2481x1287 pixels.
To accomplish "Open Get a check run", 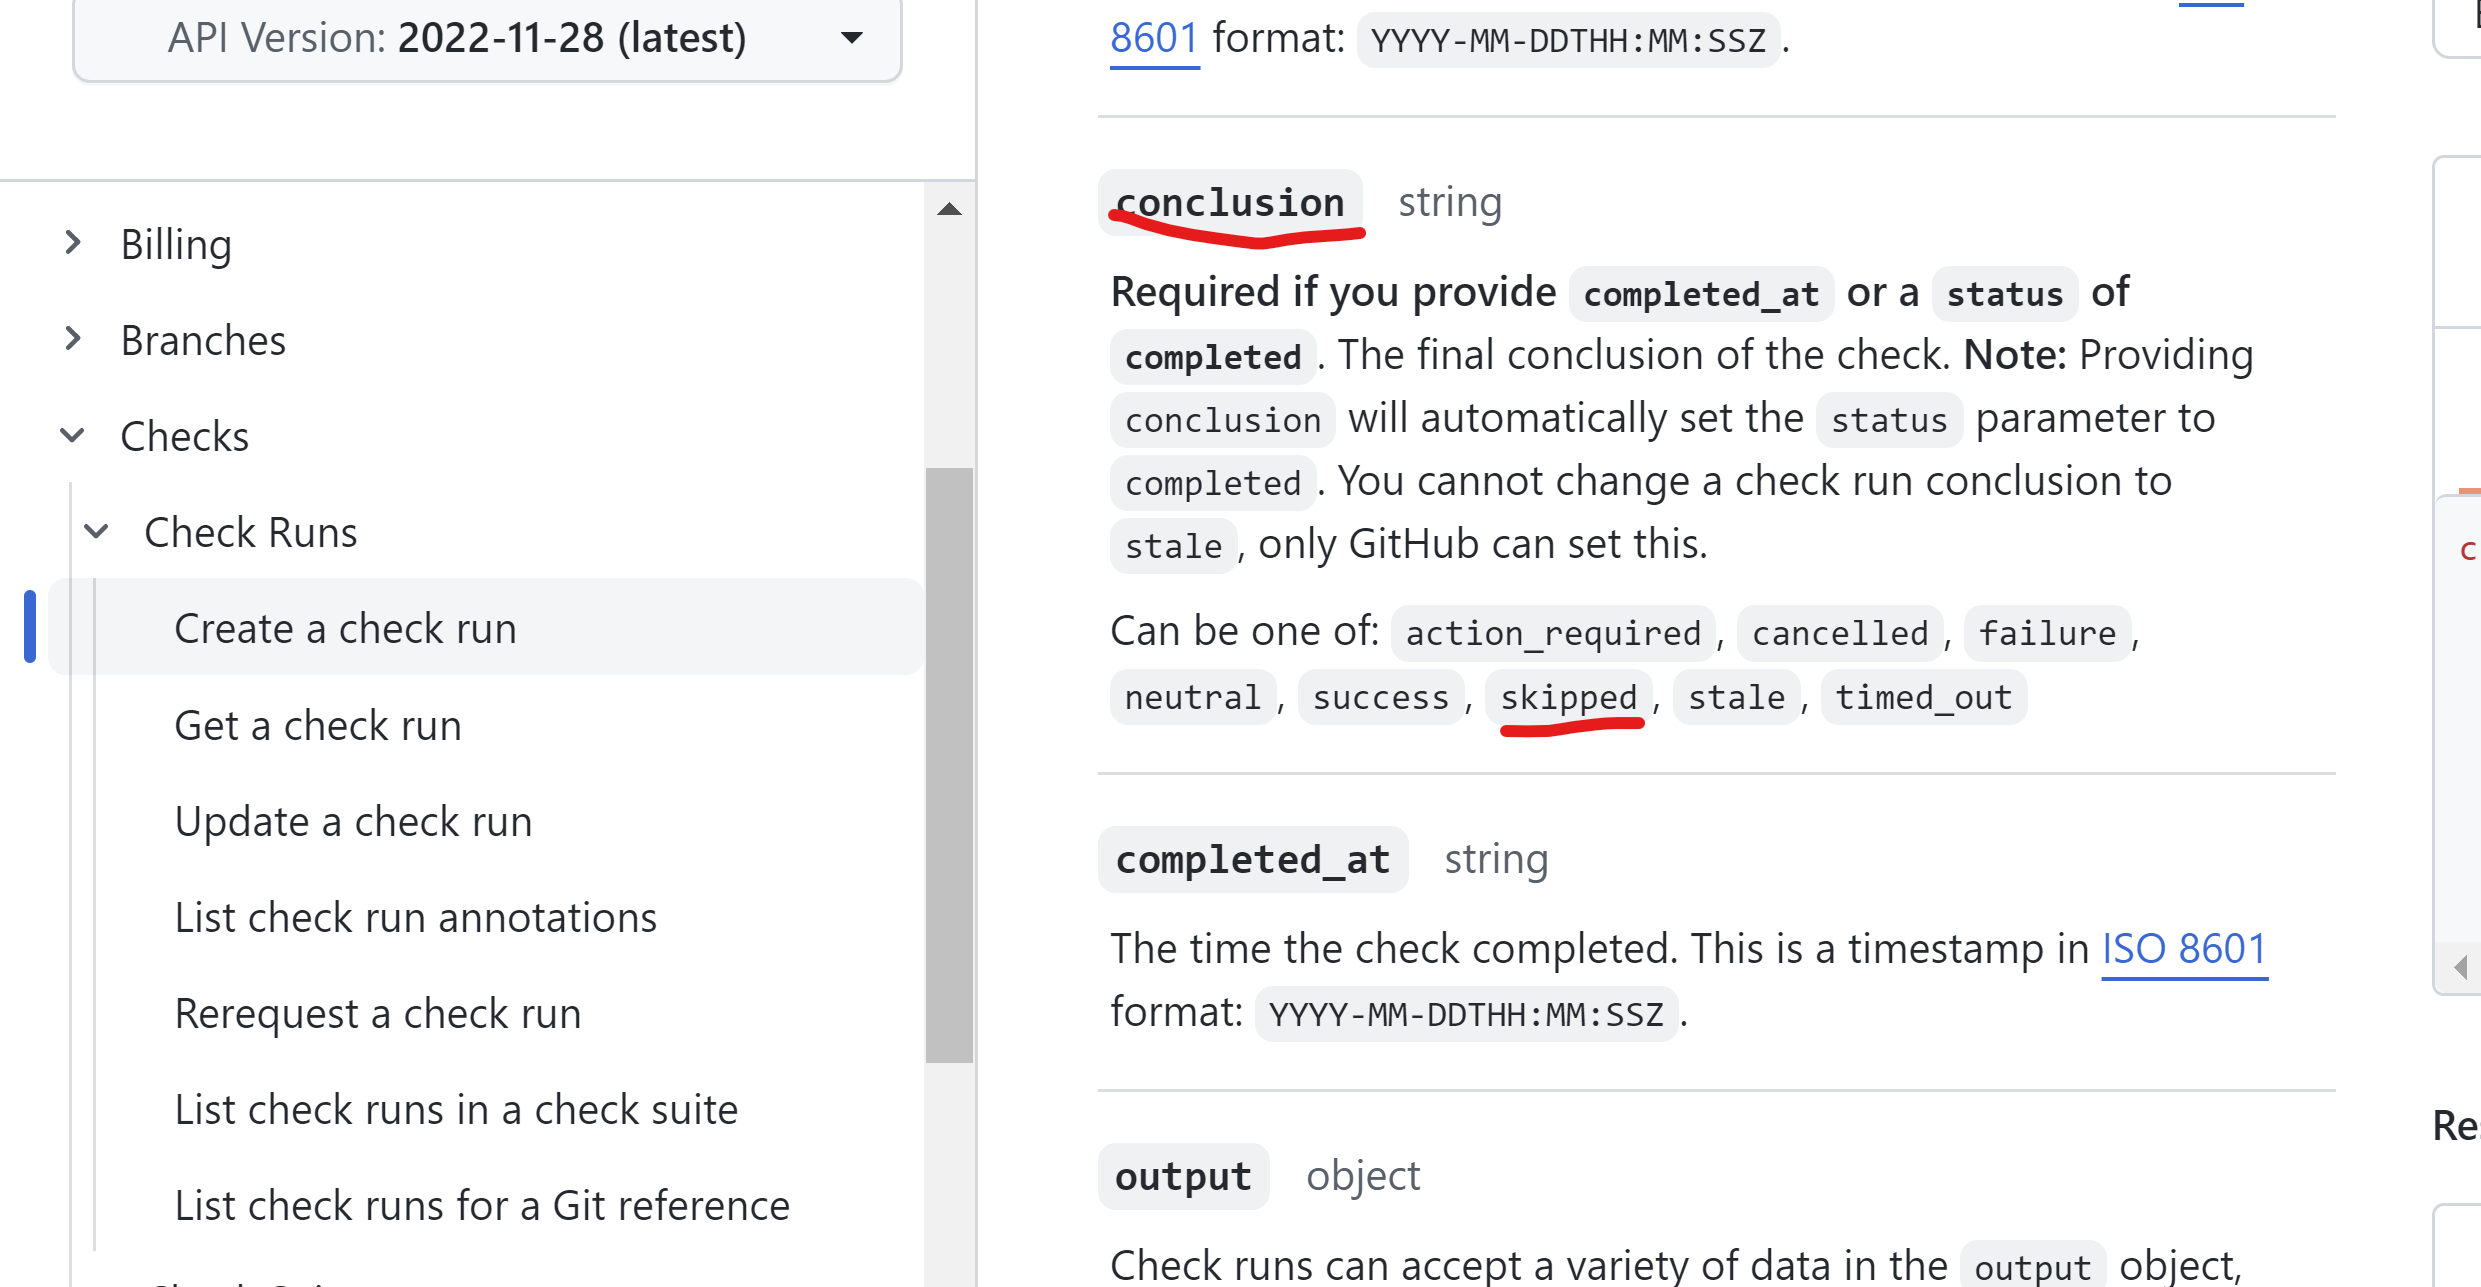I will pos(318,725).
